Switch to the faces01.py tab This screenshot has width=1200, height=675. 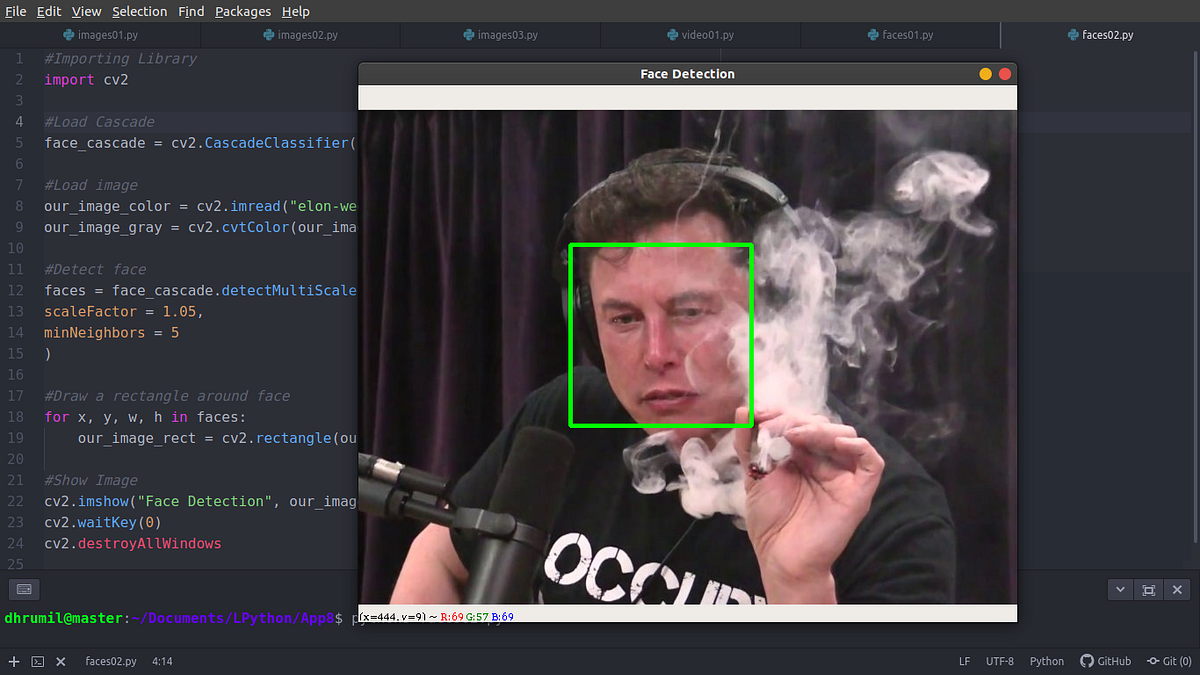tap(900, 35)
